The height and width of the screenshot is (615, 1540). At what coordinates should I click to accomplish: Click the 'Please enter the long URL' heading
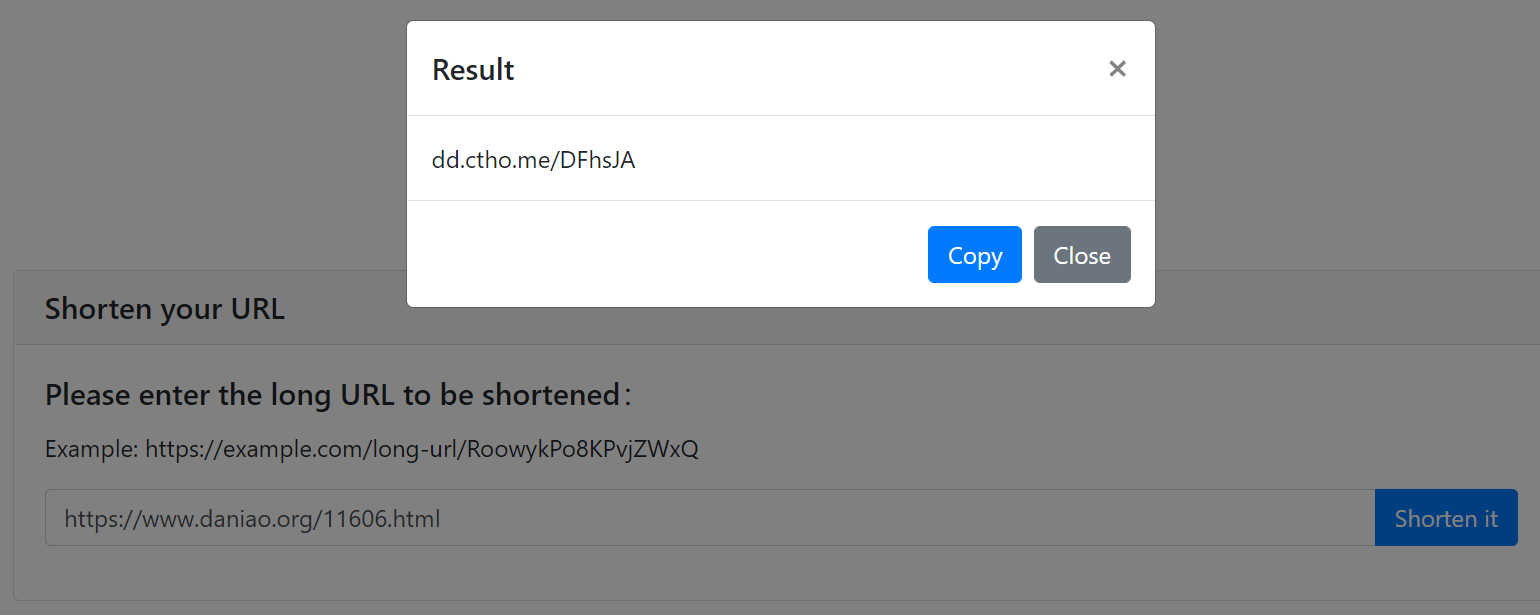pos(338,395)
